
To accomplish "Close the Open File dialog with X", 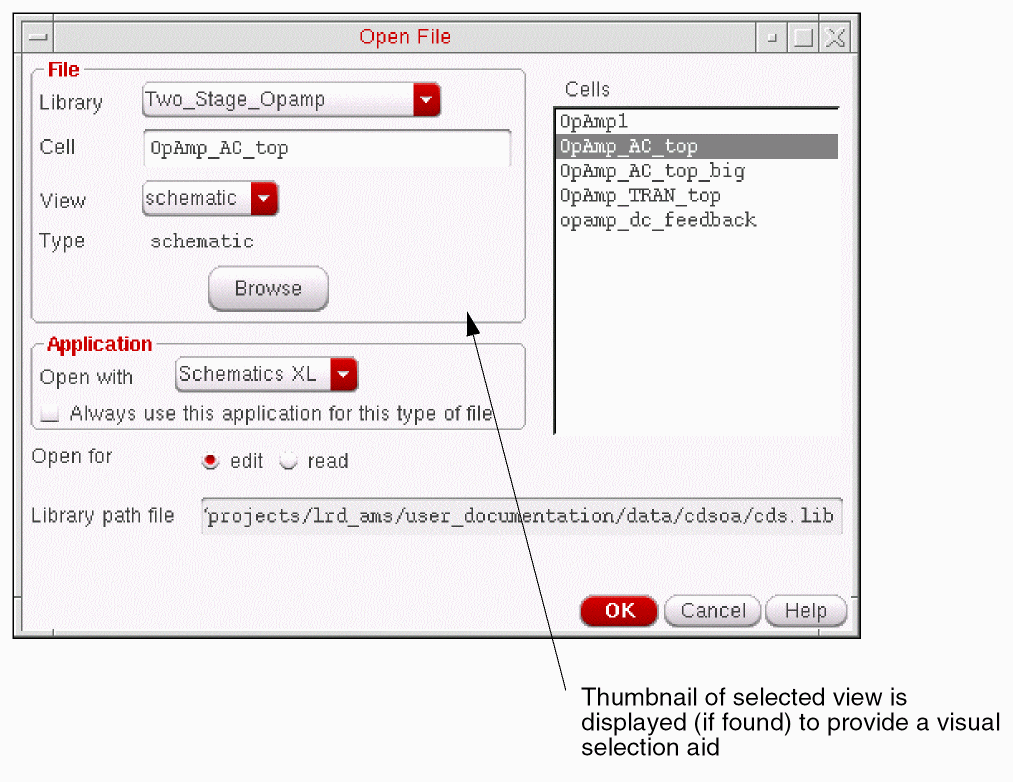I will [x=835, y=37].
